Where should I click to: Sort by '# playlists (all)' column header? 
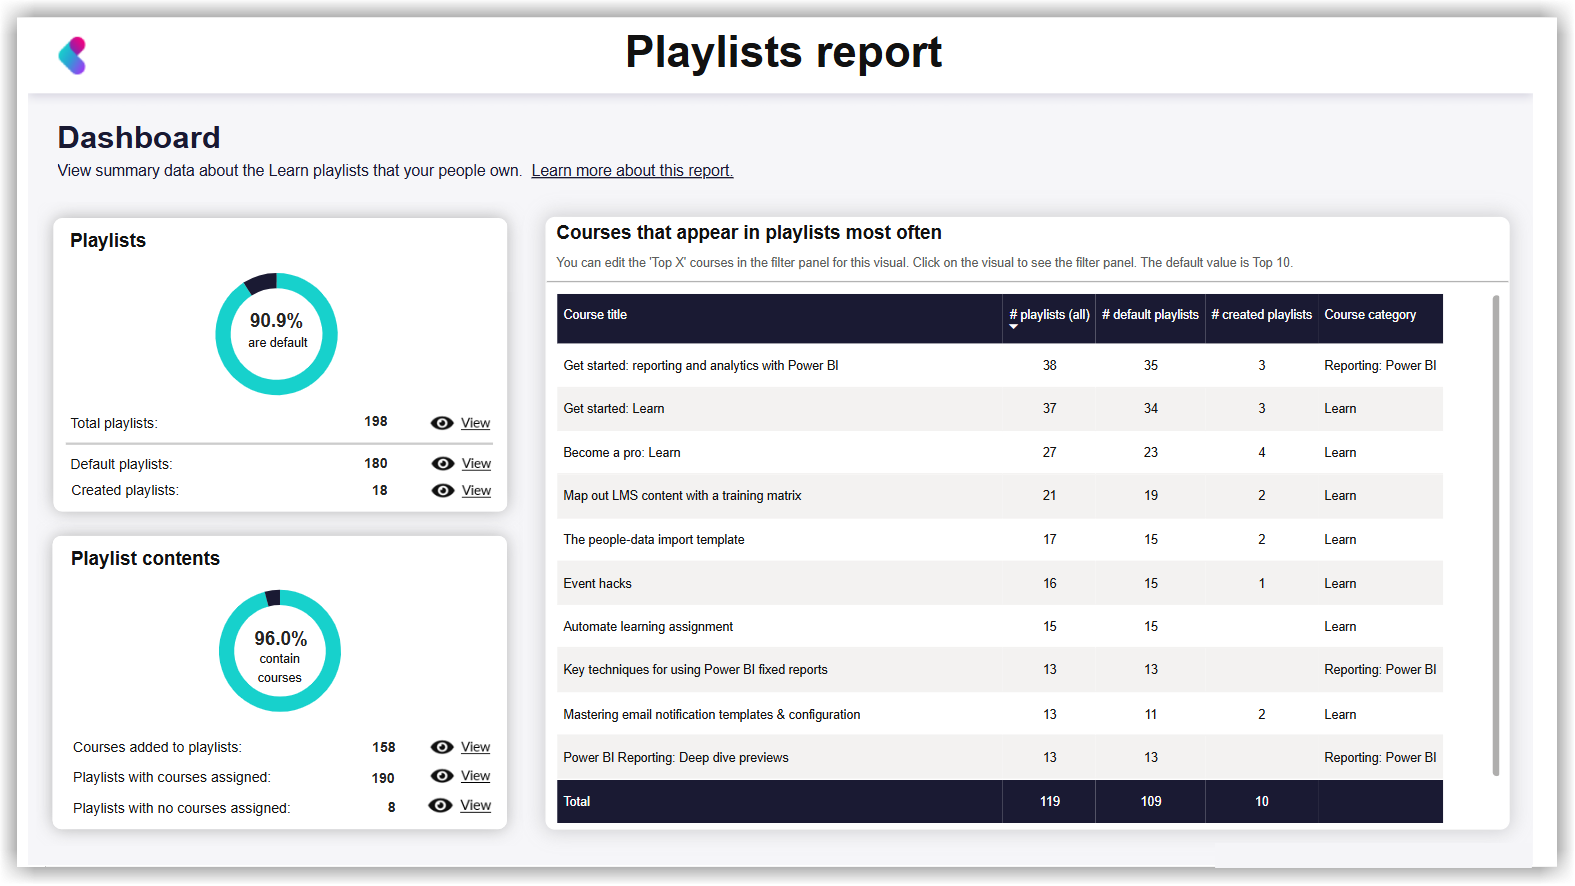pos(1049,314)
